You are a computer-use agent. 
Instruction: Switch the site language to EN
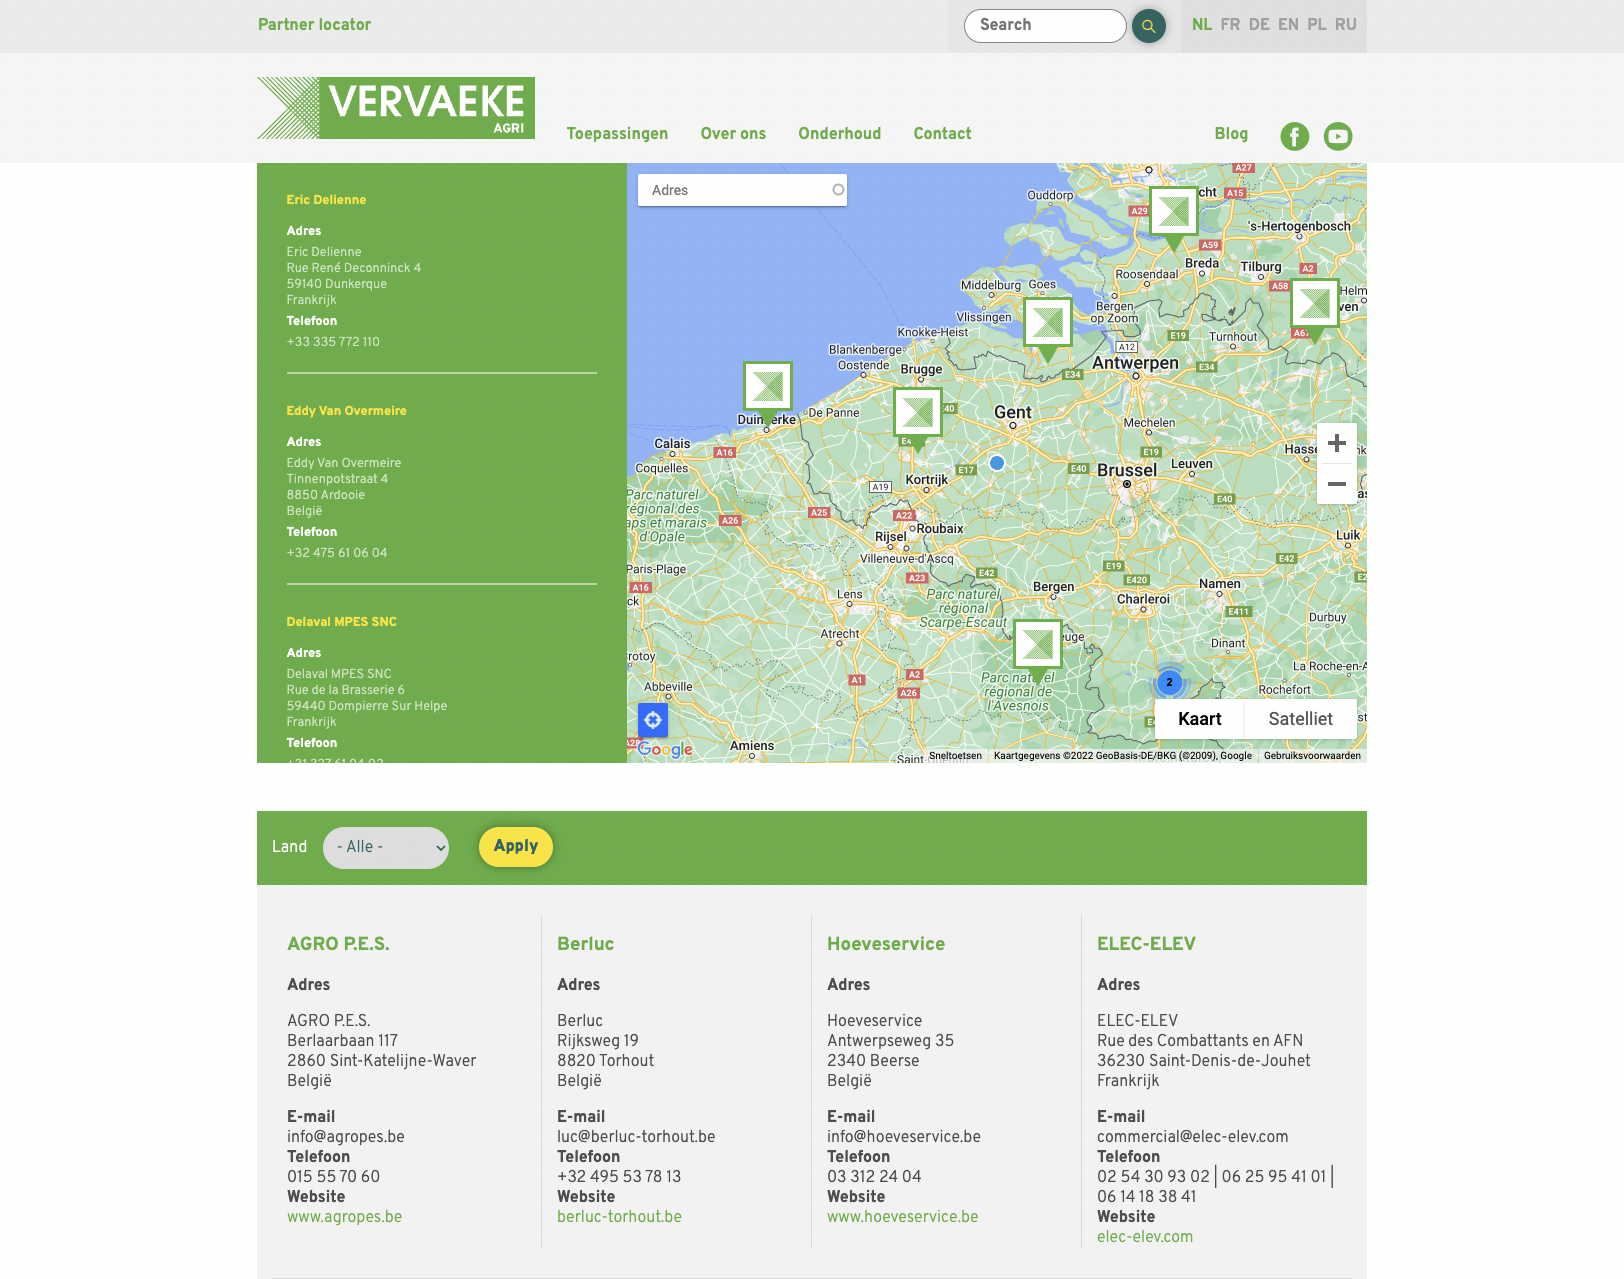click(x=1288, y=25)
